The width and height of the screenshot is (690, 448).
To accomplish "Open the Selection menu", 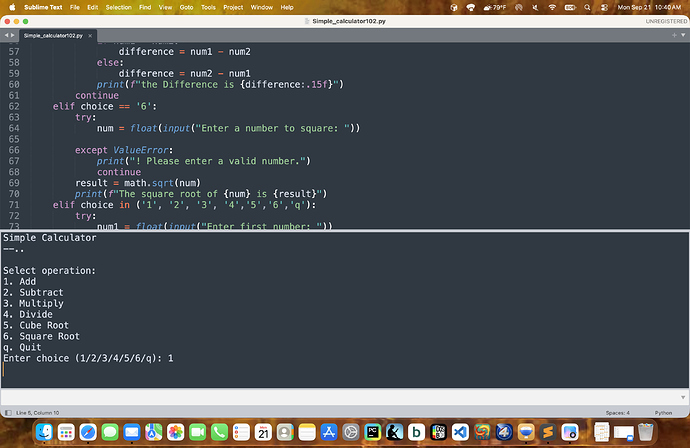I will click(x=118, y=7).
